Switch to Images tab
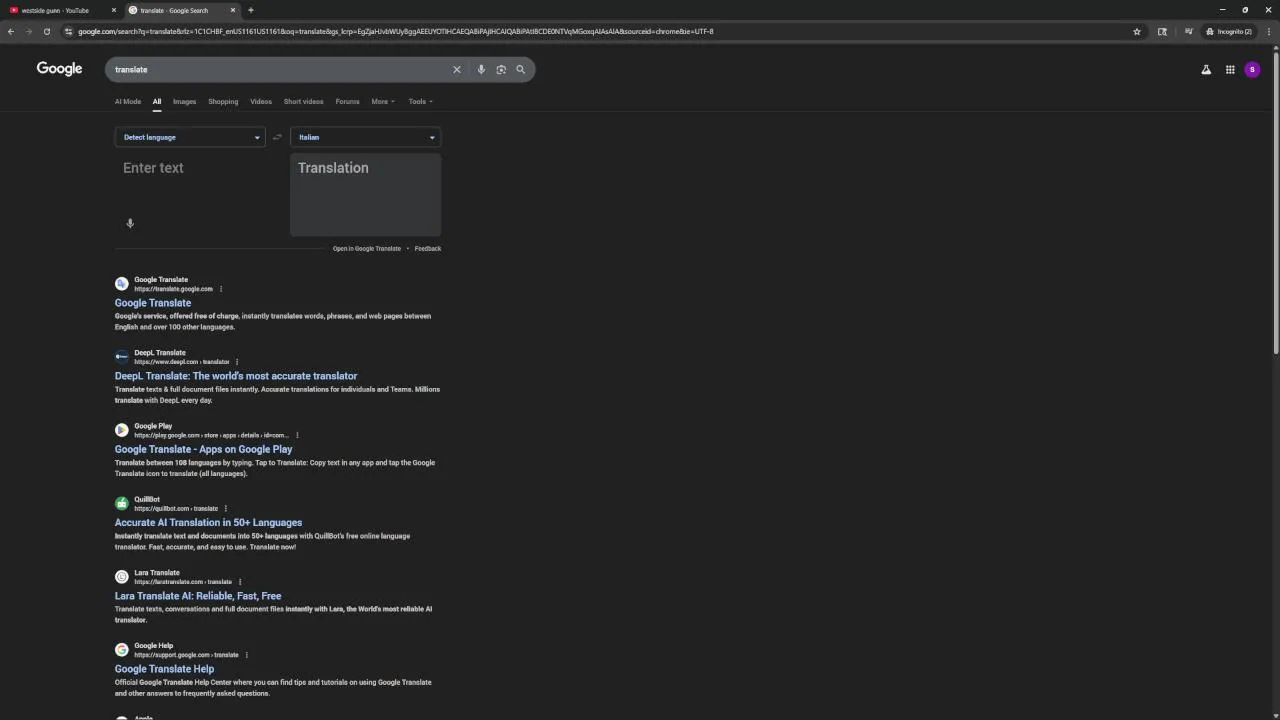The height and width of the screenshot is (720, 1280). click(184, 101)
